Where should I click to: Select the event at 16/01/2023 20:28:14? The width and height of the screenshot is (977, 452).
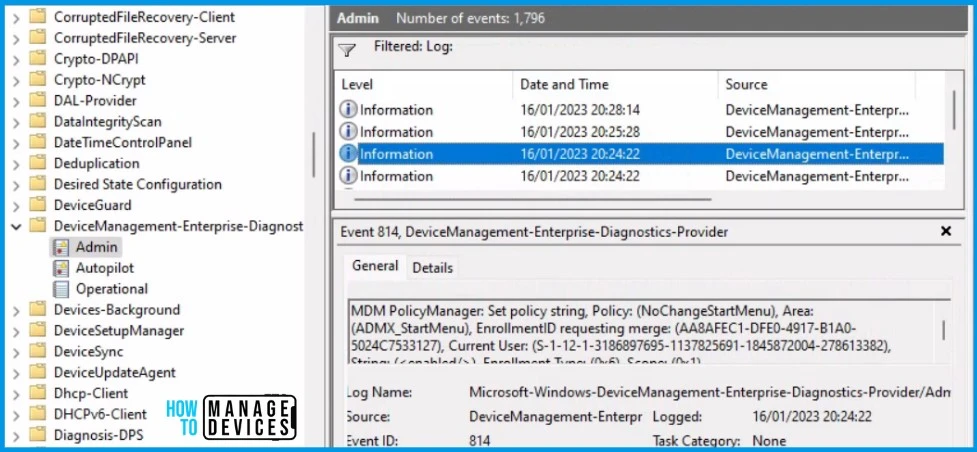[x=640, y=110]
